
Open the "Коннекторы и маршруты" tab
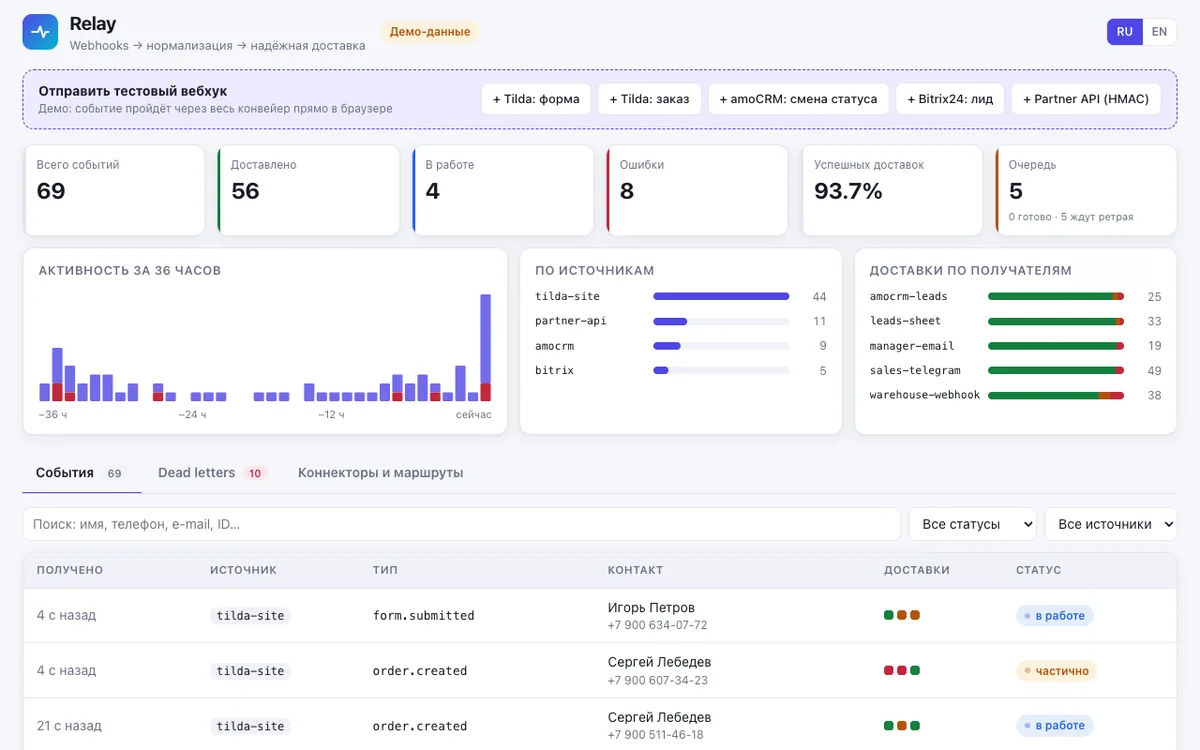tap(381, 473)
